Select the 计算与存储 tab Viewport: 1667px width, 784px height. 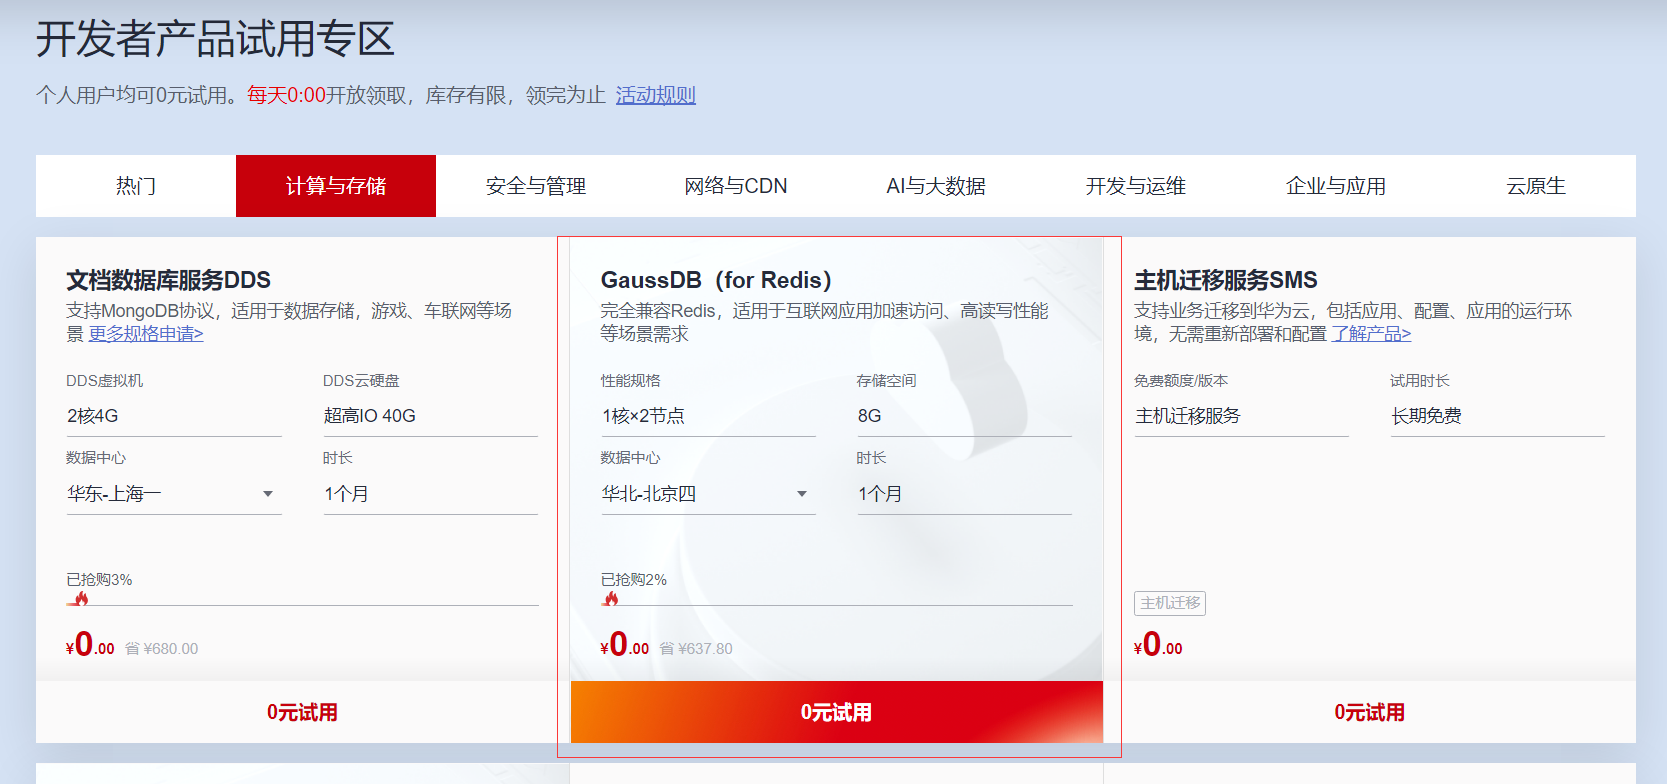pyautogui.click(x=336, y=186)
